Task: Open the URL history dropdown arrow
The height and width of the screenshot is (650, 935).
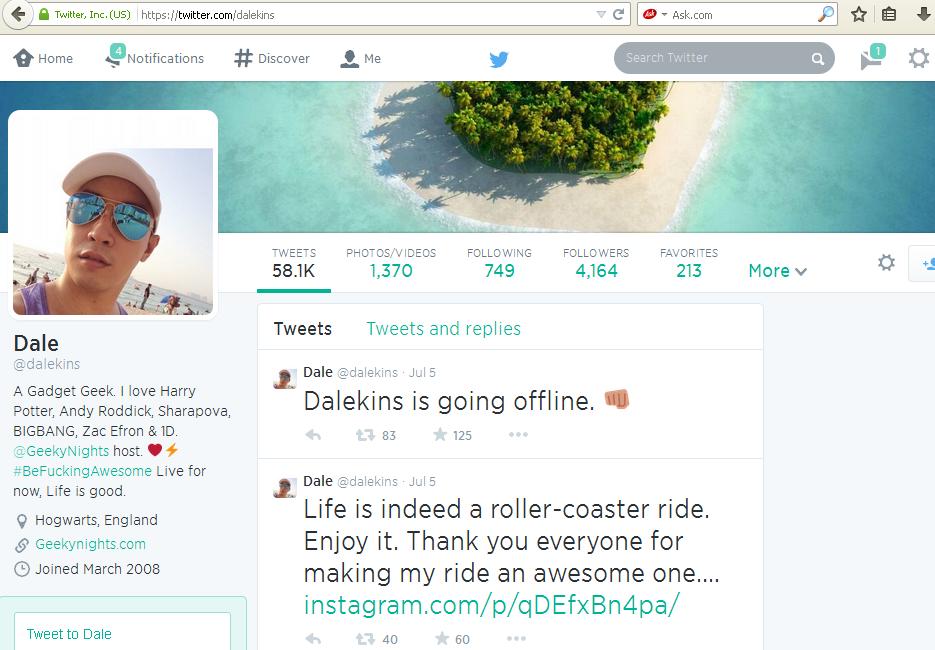Action: [601, 14]
